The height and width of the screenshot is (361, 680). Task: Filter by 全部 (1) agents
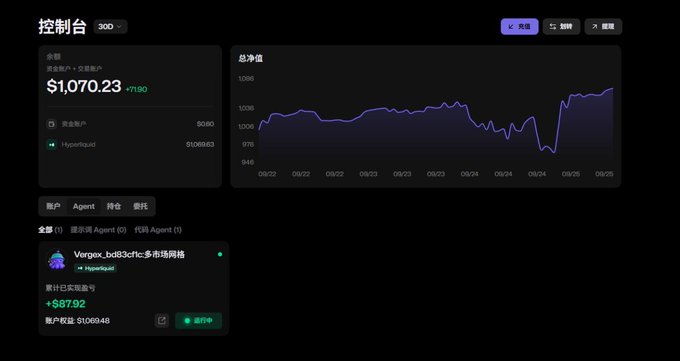(x=50, y=230)
